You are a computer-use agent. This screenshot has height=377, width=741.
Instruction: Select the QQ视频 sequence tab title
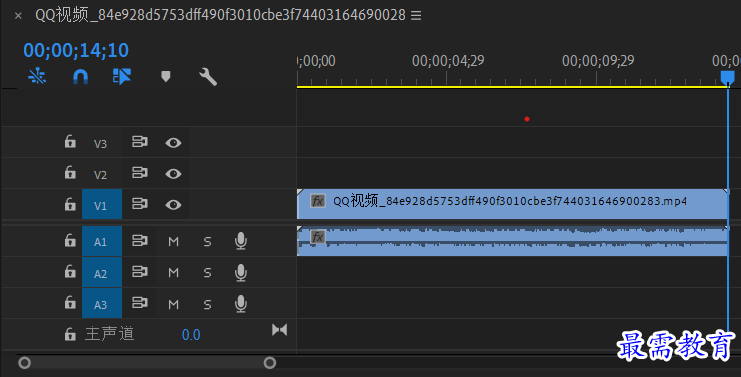click(x=220, y=15)
